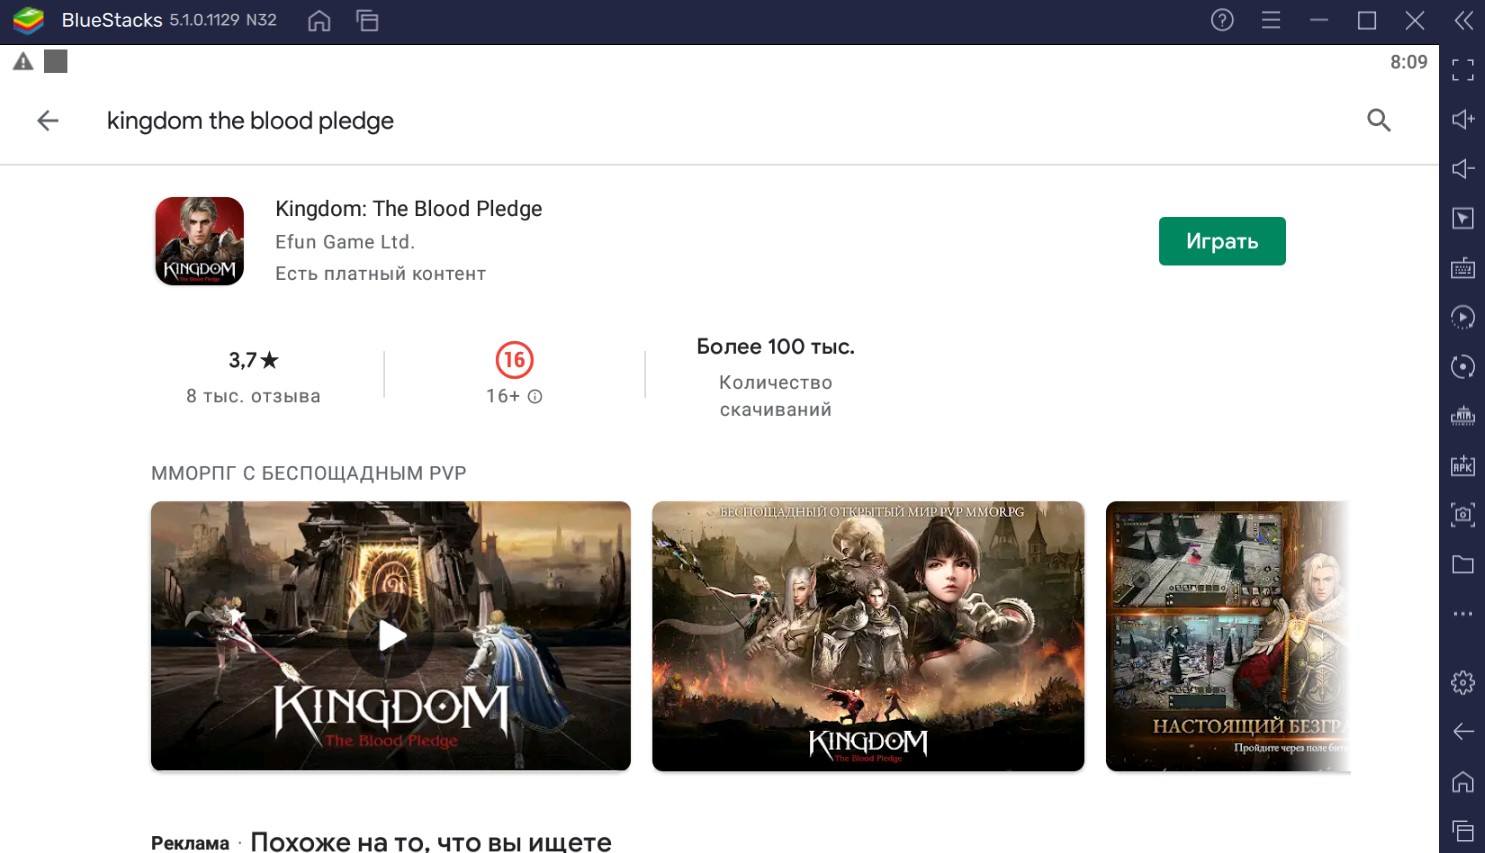Click '8 тыс. отзыва' reviews text
This screenshot has height=853, width=1485.
click(x=253, y=396)
